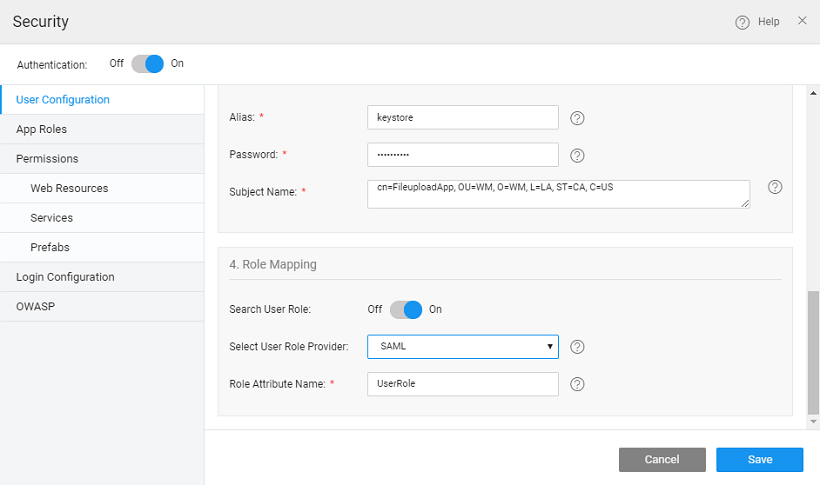Click help icon next to Alias field
The width and height of the screenshot is (820, 485).
click(577, 118)
